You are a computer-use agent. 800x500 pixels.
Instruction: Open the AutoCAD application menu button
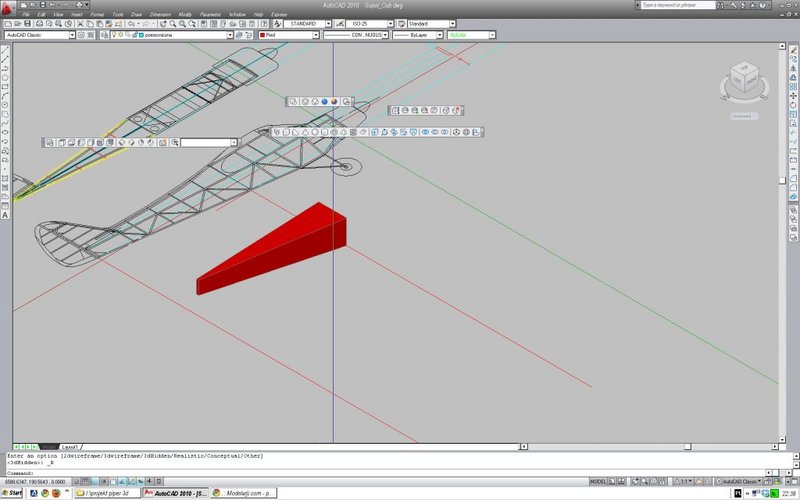pos(8,8)
